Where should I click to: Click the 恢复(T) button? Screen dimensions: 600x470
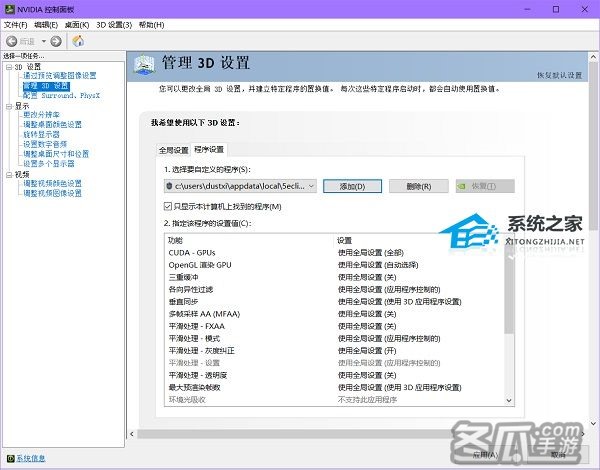pos(485,186)
